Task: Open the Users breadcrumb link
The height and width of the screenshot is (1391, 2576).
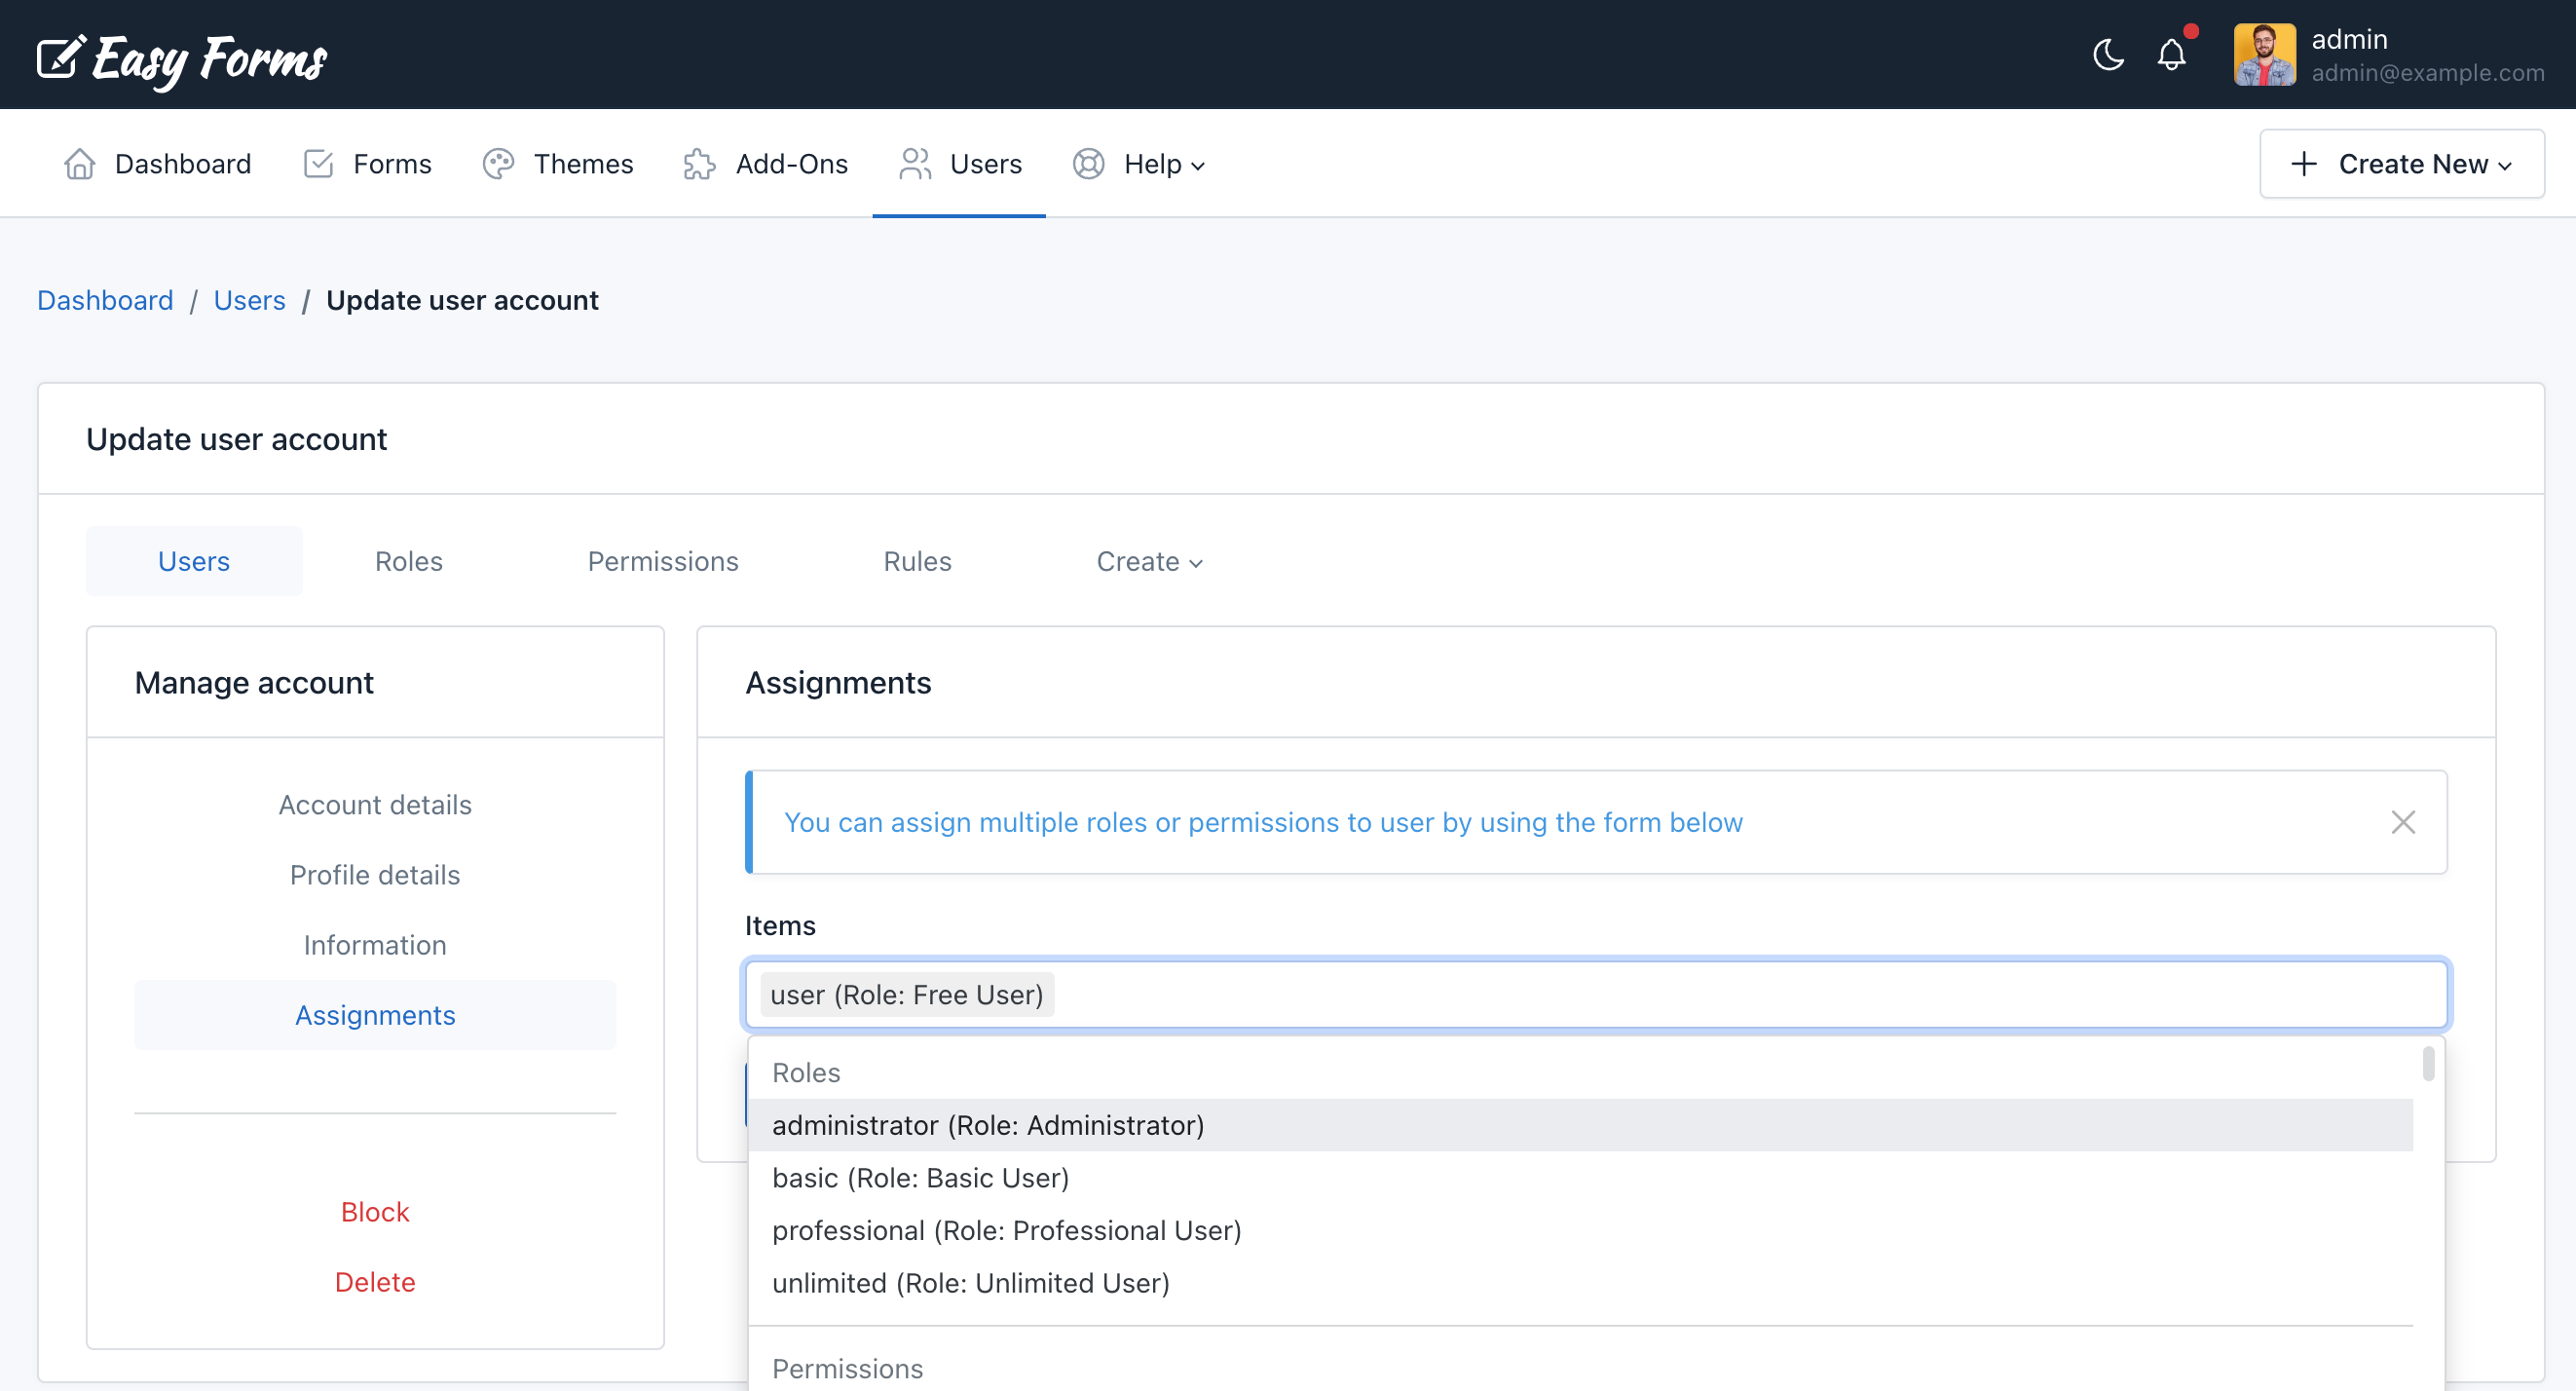Action: (249, 299)
